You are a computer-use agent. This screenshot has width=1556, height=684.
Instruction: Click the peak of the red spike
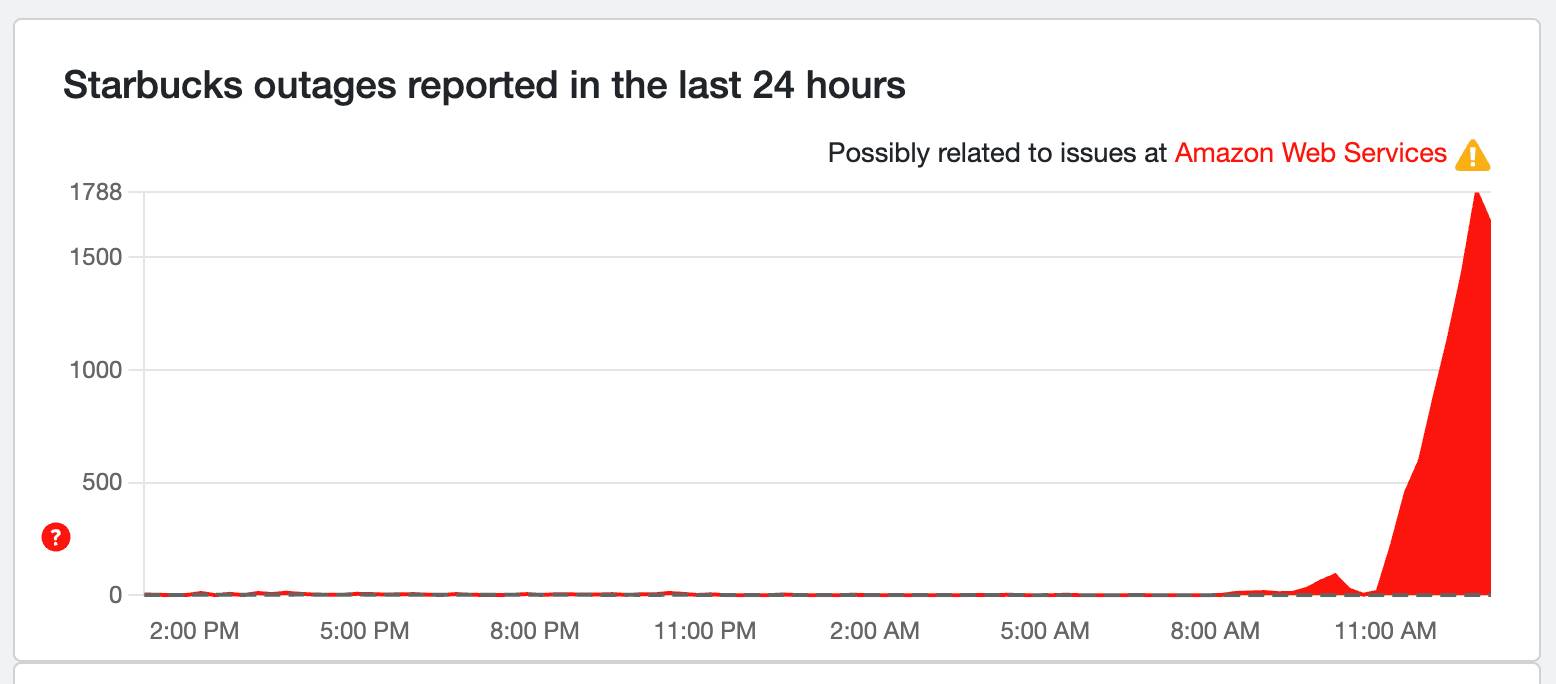[1476, 194]
